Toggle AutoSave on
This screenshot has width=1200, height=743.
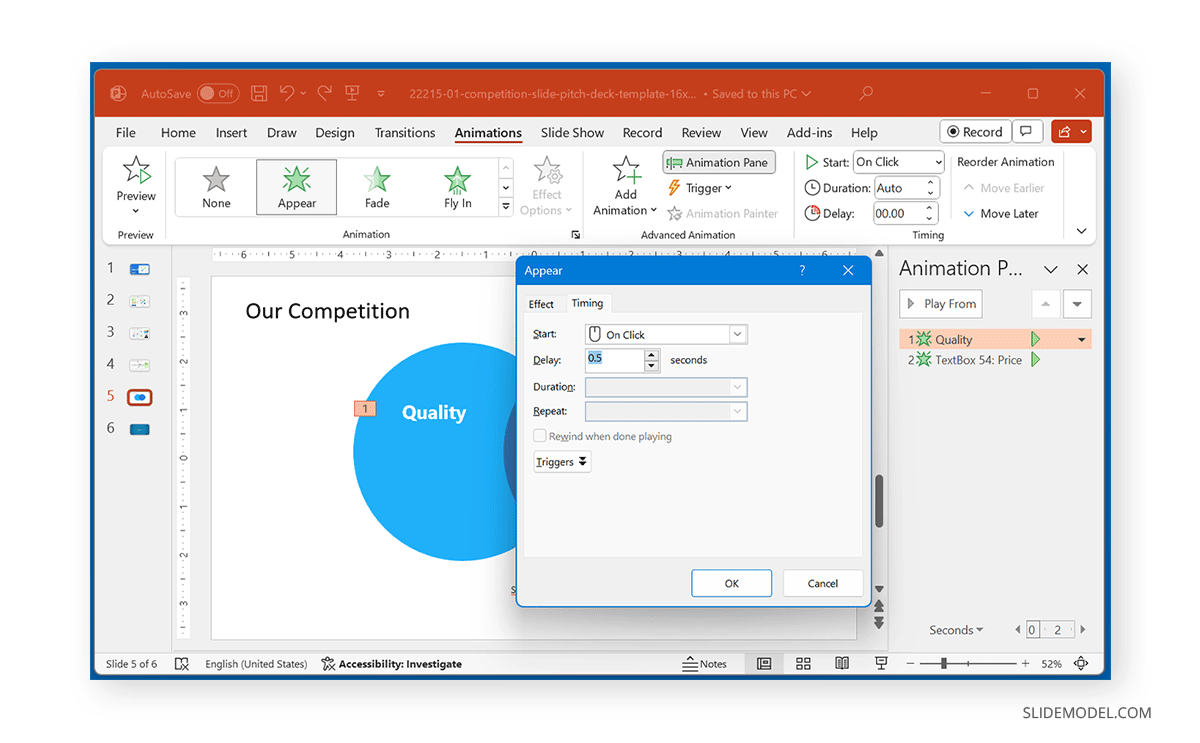pos(218,93)
